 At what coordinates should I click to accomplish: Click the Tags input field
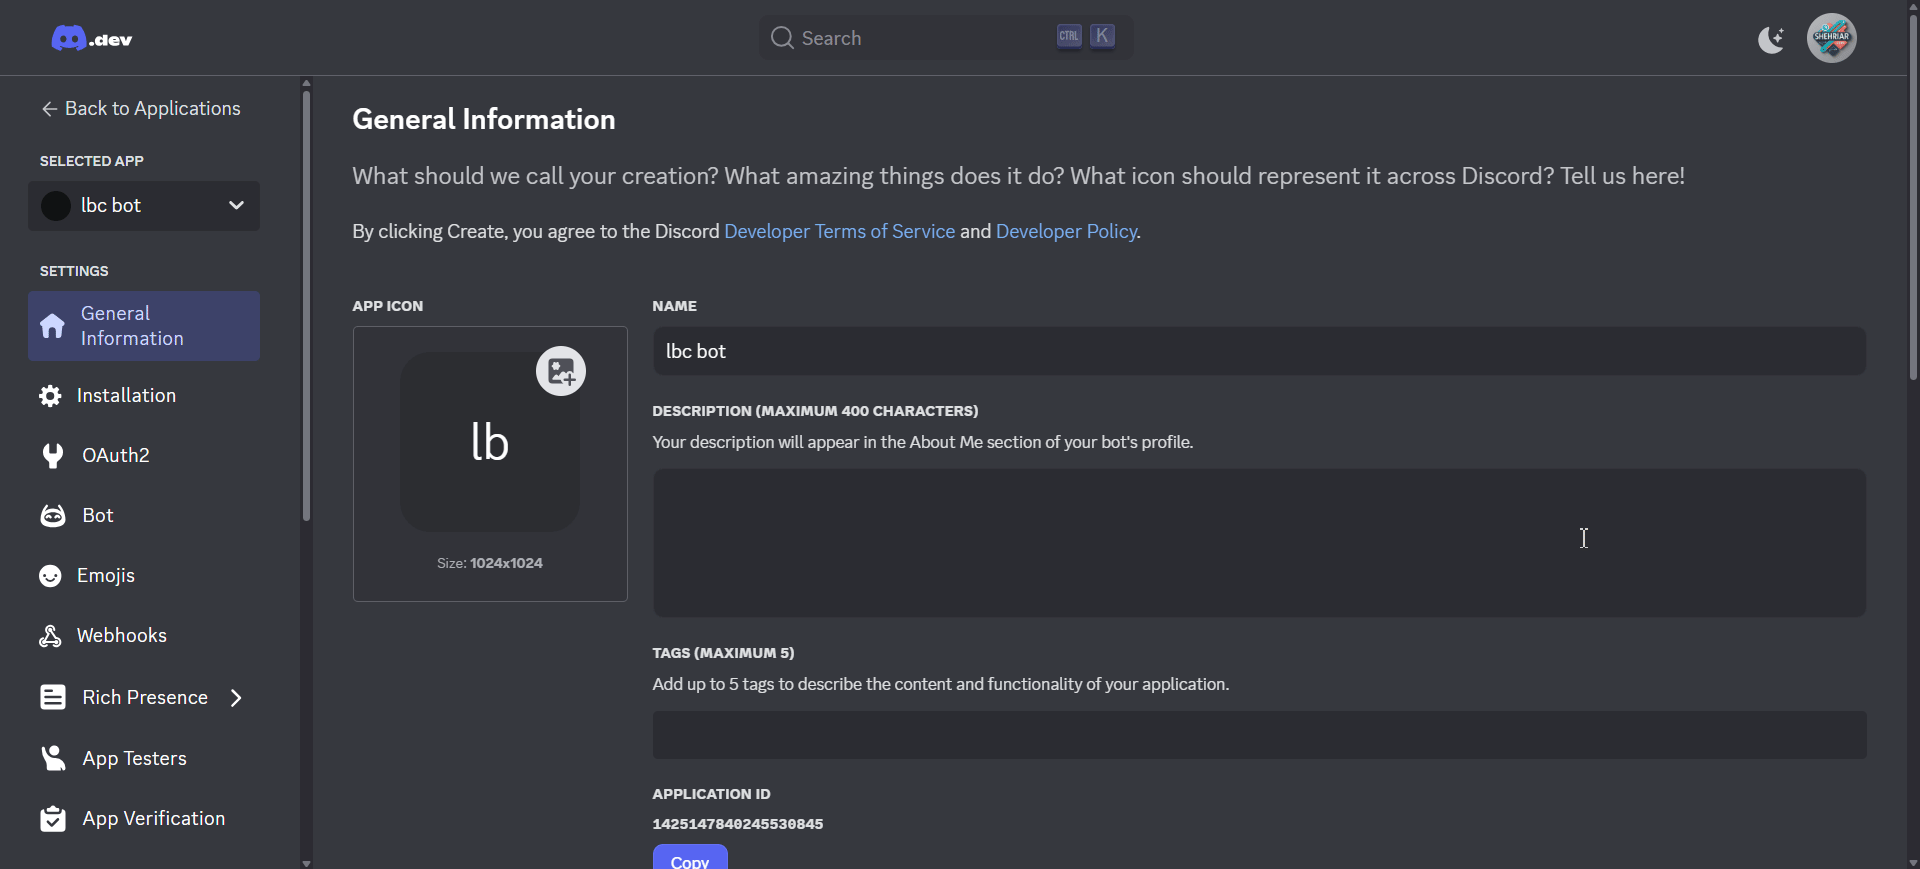point(1259,735)
